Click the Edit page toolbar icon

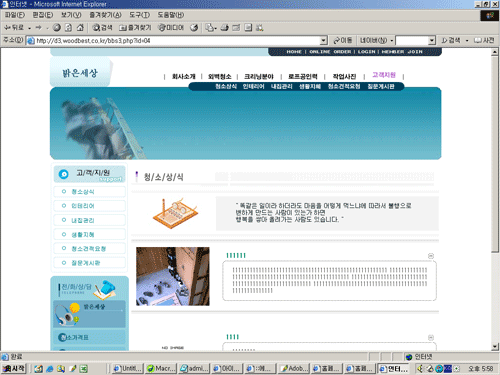click(x=236, y=28)
